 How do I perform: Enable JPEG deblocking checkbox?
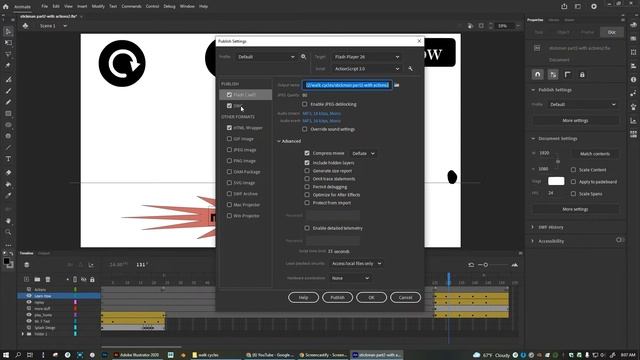pyautogui.click(x=304, y=104)
